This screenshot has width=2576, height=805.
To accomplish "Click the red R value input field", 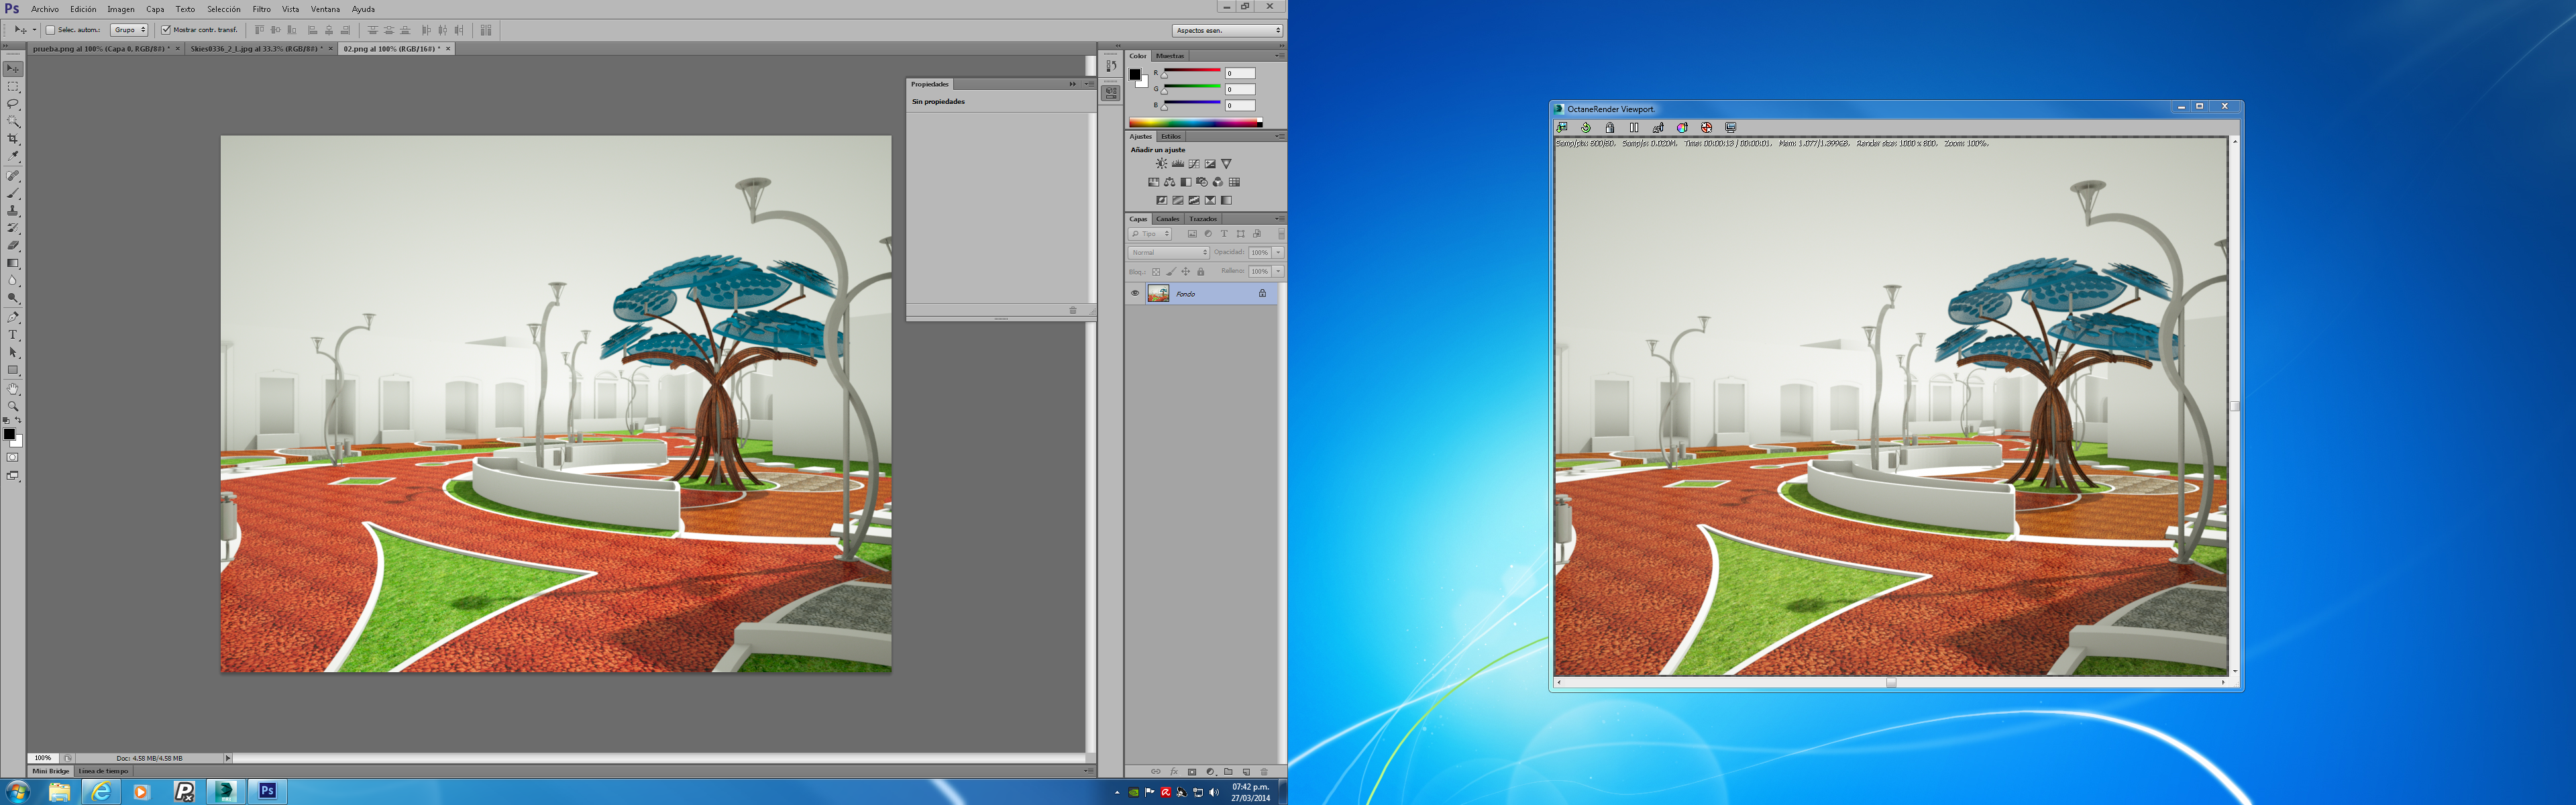I will tap(1239, 73).
